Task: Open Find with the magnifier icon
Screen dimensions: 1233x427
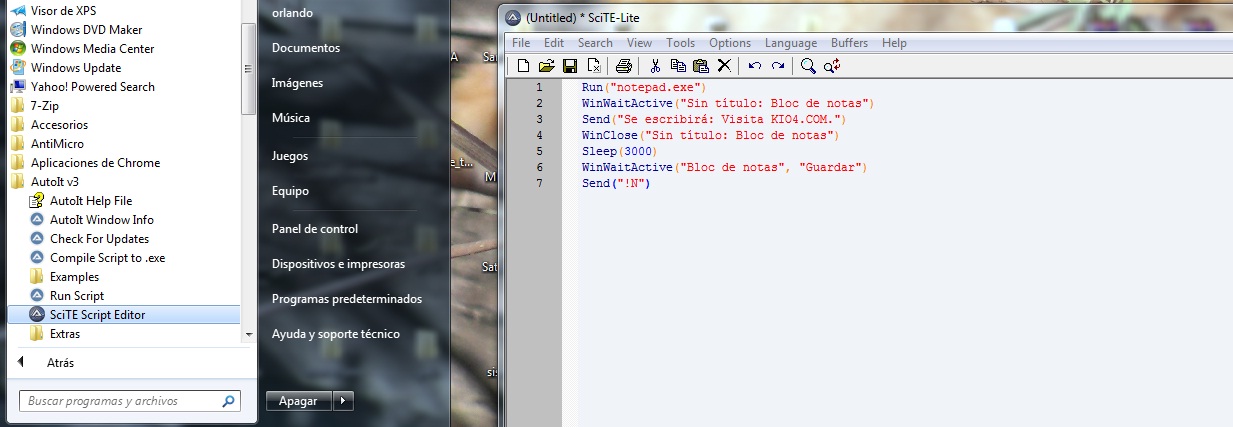Action: tap(808, 66)
